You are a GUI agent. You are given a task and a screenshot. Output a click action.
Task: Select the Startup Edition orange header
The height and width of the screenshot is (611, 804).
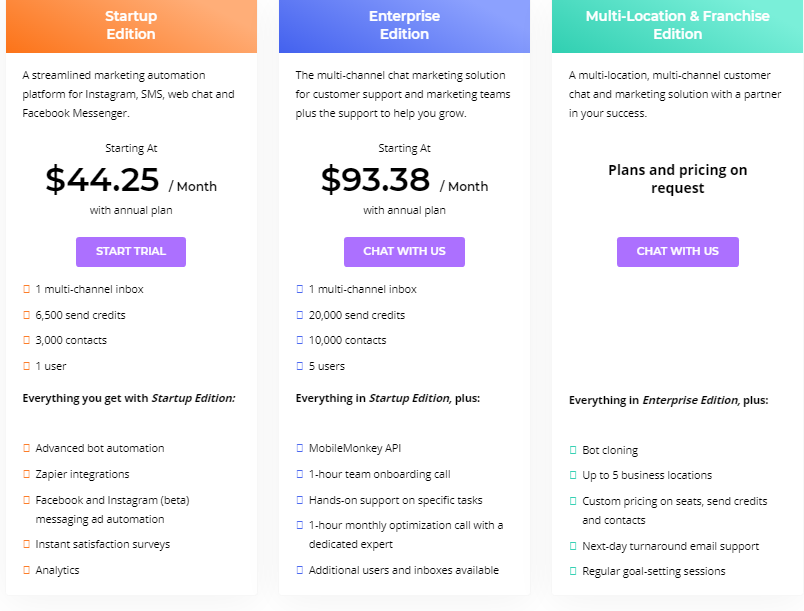(131, 26)
